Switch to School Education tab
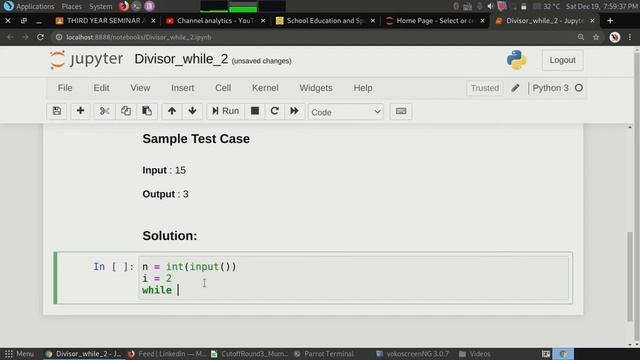 [x=325, y=20]
